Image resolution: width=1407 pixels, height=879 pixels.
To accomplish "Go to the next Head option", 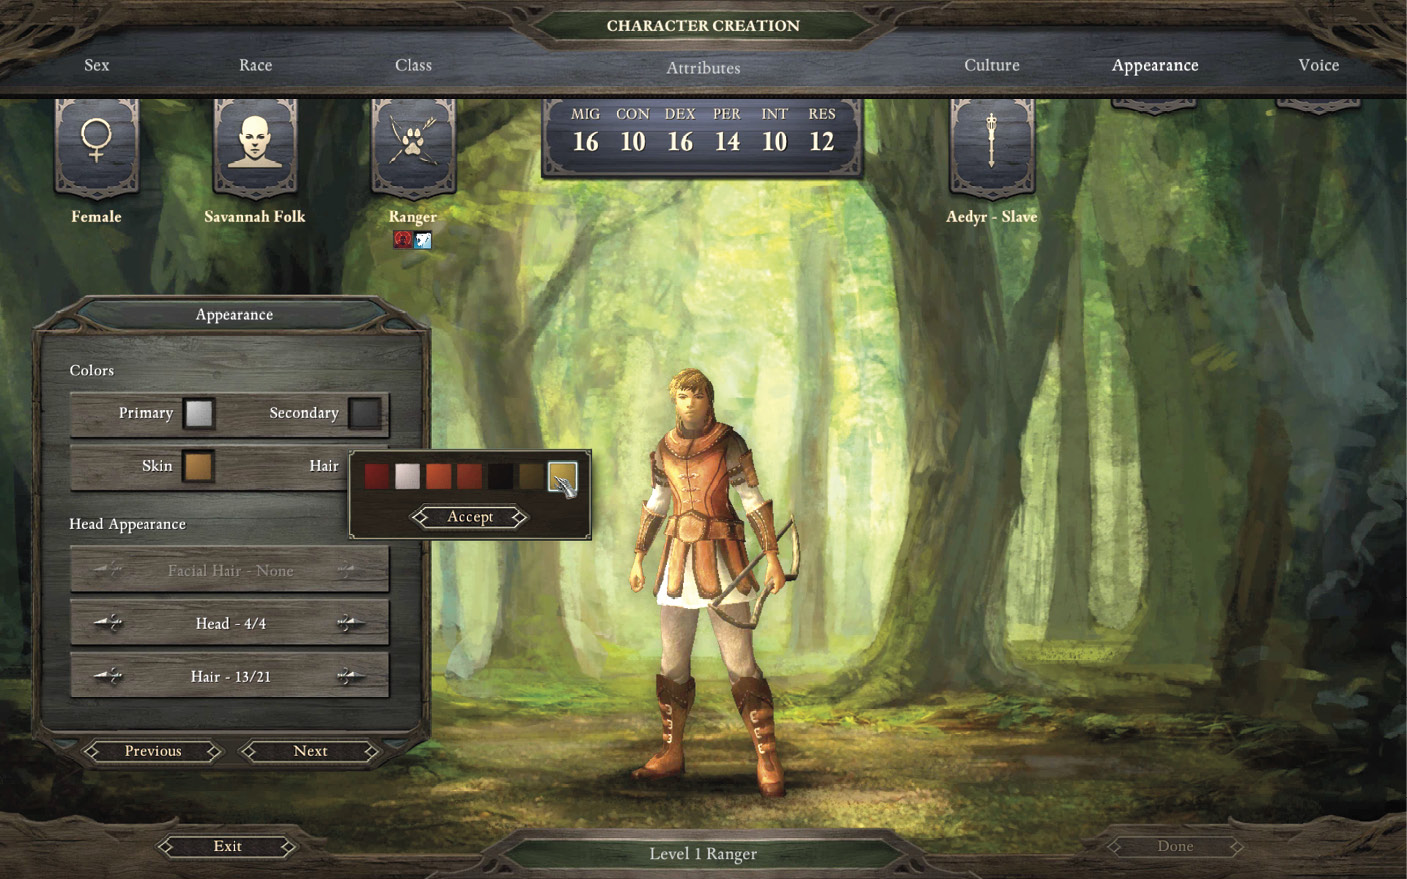I will pos(350,624).
